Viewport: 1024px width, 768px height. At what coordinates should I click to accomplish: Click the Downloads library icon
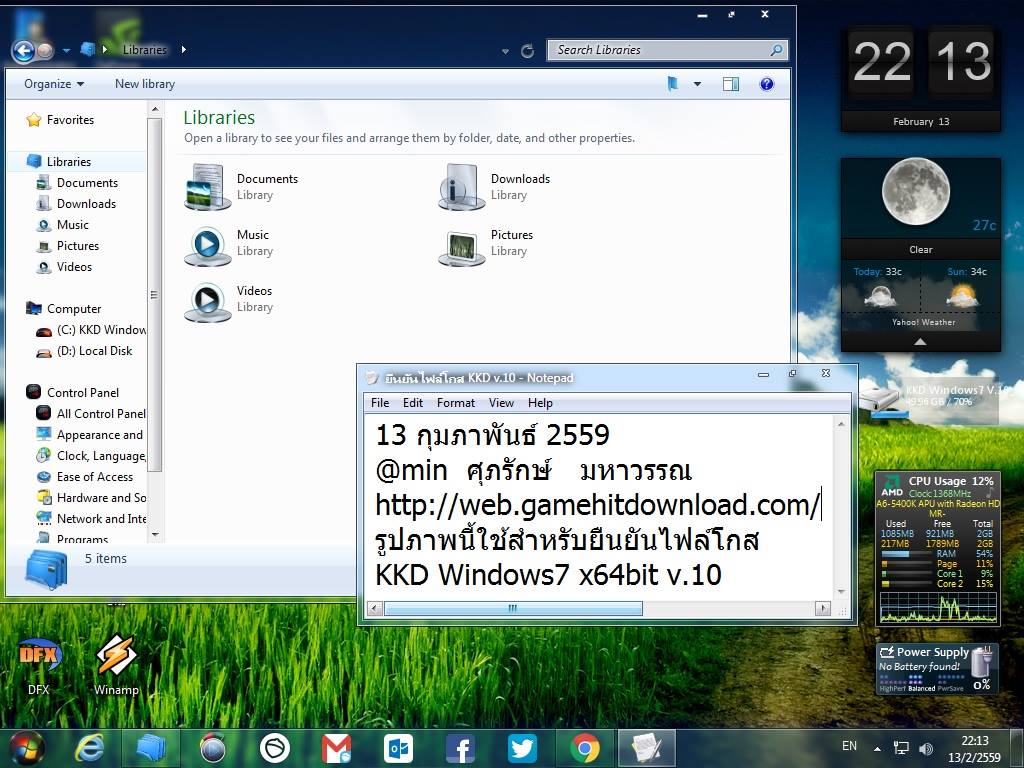click(x=461, y=187)
